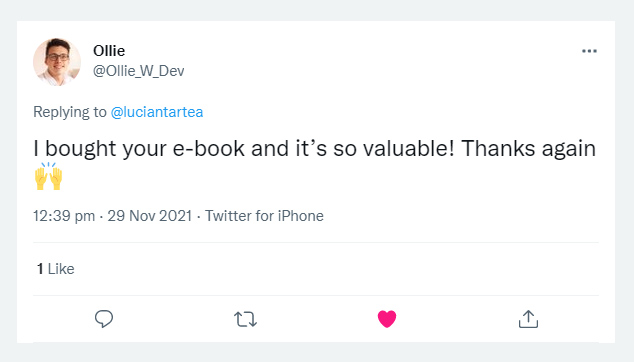
Task: Open the three-dot more options menu
Action: (x=589, y=51)
